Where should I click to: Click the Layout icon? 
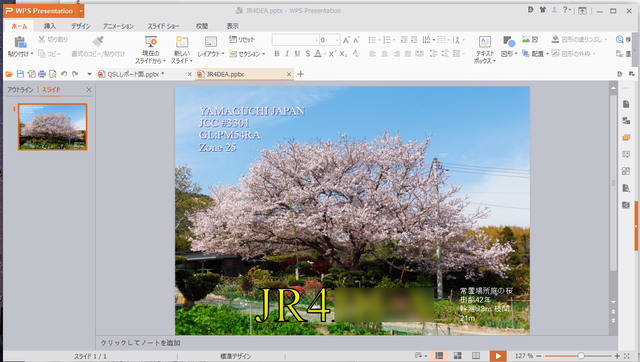[x=211, y=42]
